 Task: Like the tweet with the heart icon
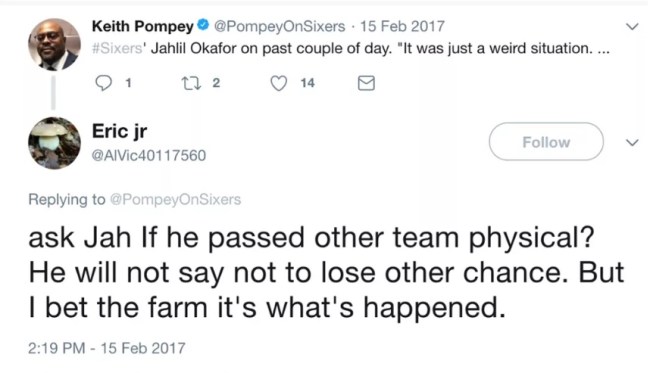tap(279, 83)
